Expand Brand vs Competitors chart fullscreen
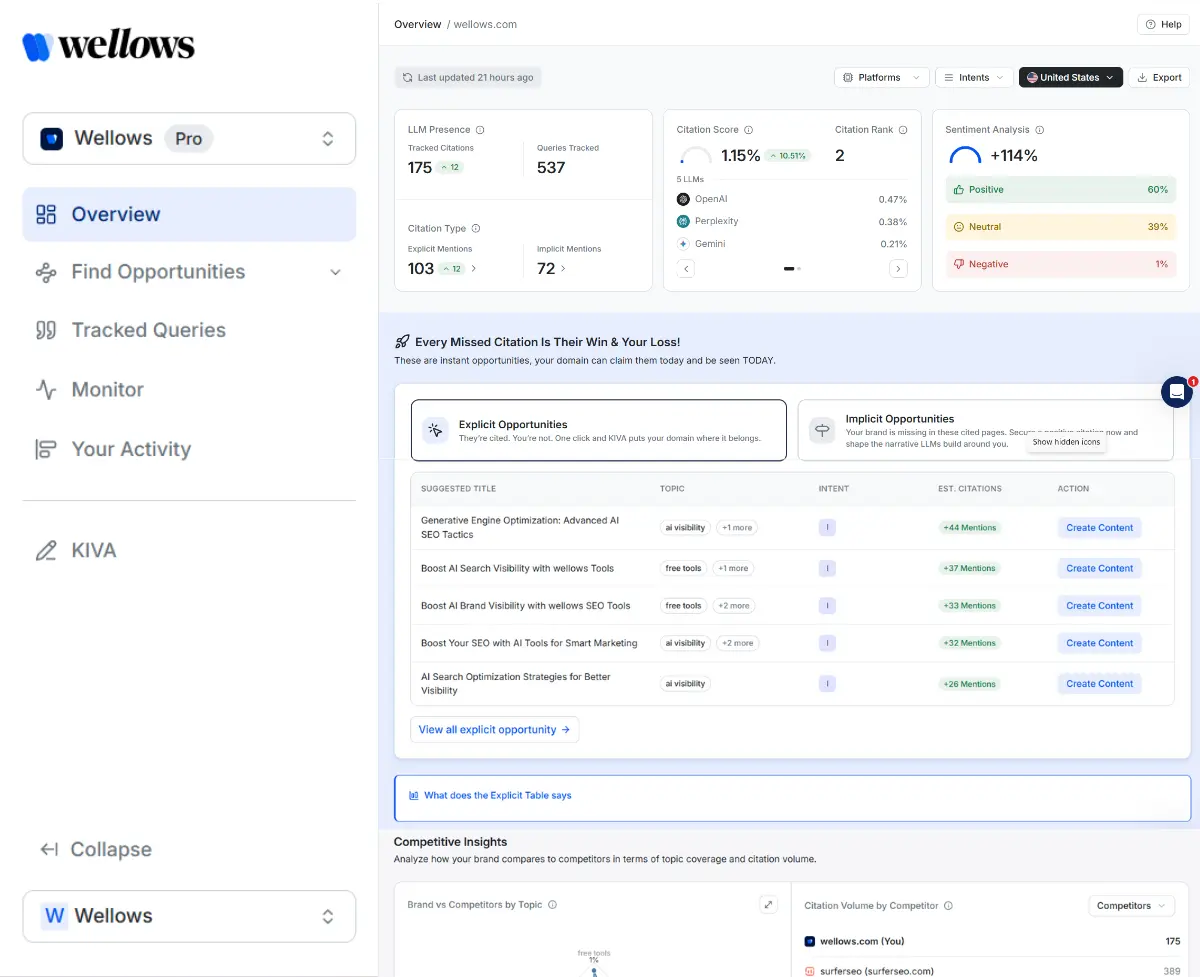Viewport: 1200px width, 977px height. click(768, 905)
